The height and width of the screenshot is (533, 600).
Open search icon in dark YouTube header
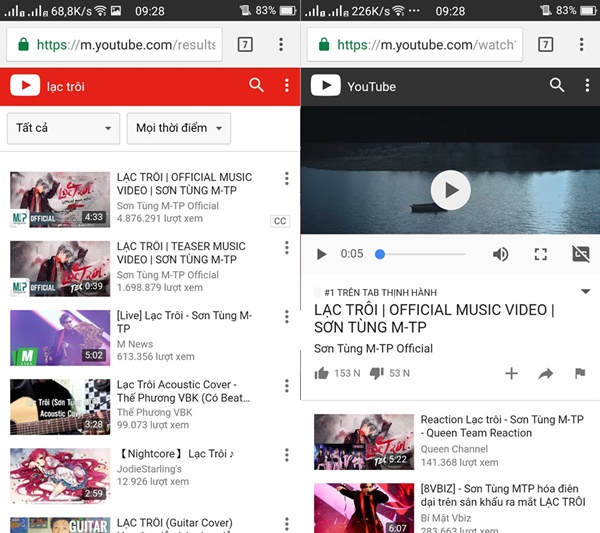point(557,86)
